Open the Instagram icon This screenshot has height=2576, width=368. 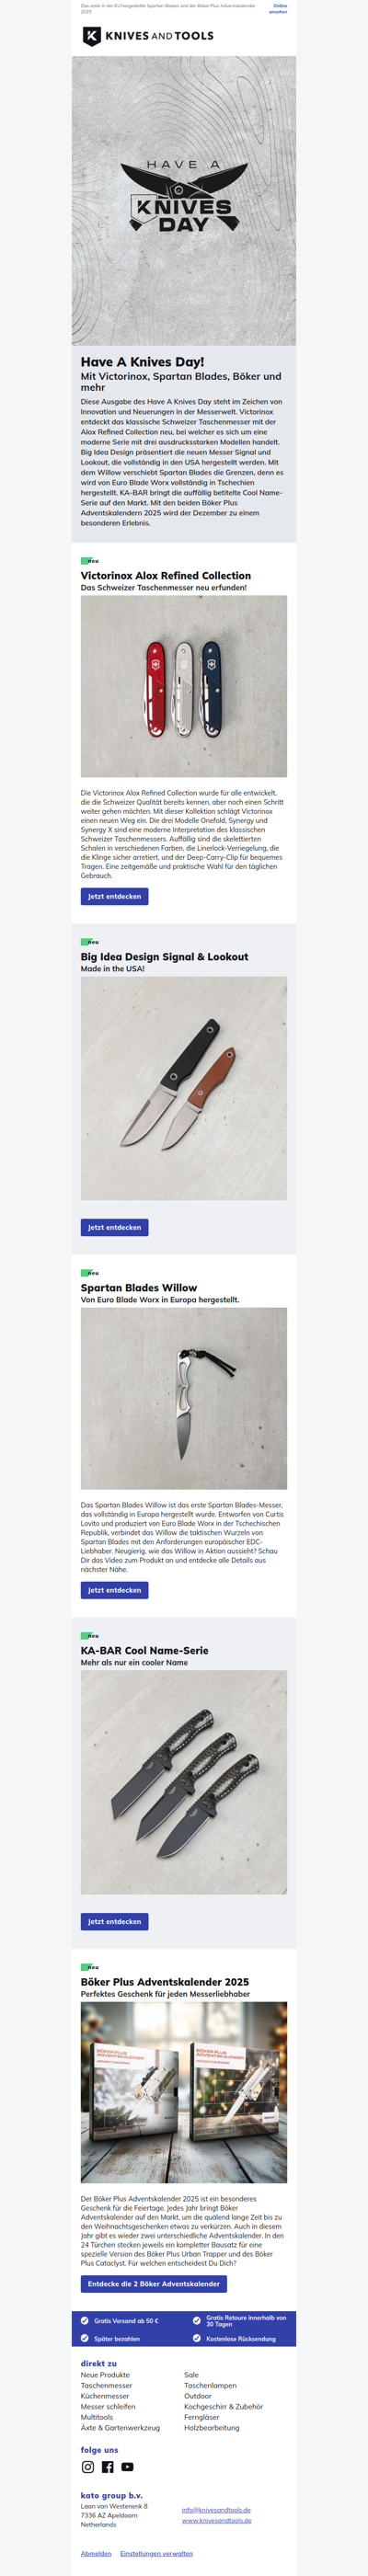pyautogui.click(x=88, y=2467)
